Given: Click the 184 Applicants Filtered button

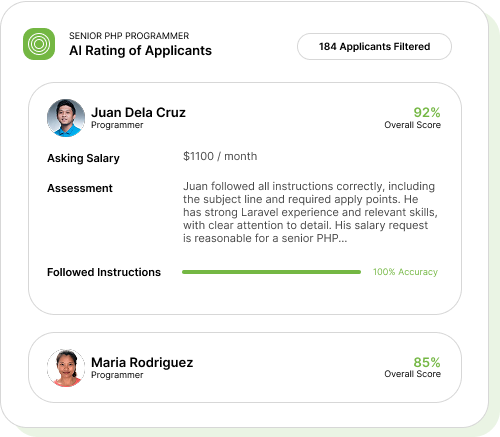Looking at the screenshot, I should 374,46.
